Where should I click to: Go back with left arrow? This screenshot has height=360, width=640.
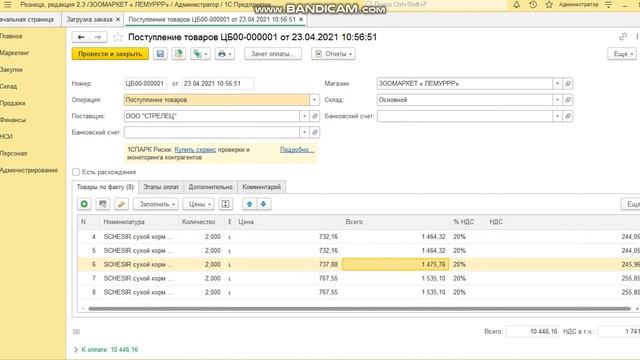tap(81, 37)
